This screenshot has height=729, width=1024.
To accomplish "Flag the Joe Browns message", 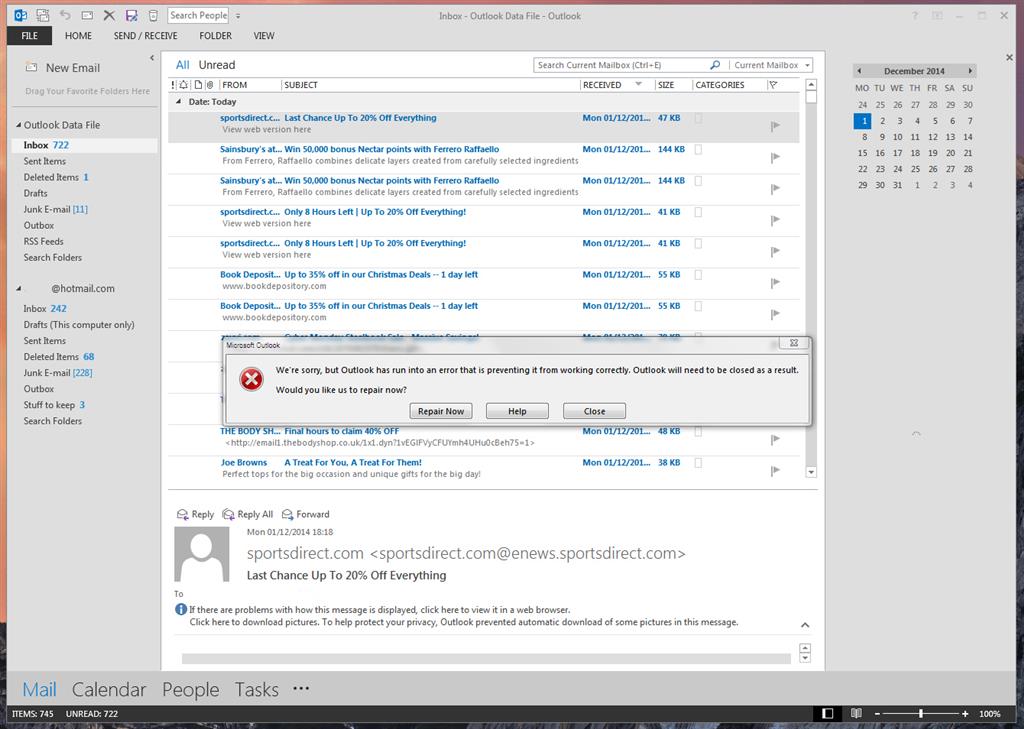I will pos(775,471).
